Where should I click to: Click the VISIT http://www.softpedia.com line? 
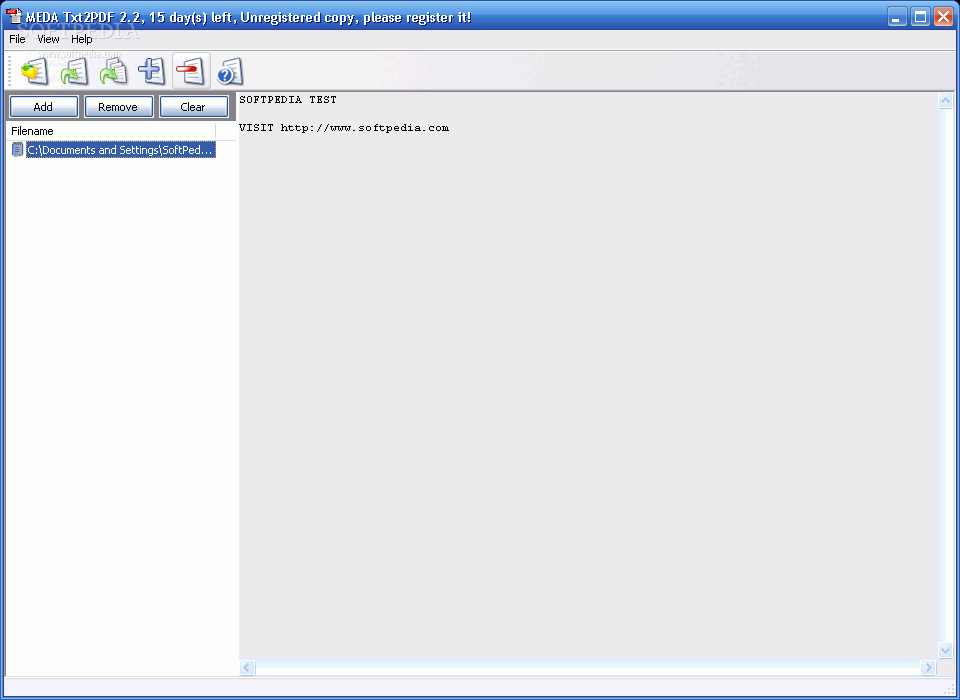[344, 127]
